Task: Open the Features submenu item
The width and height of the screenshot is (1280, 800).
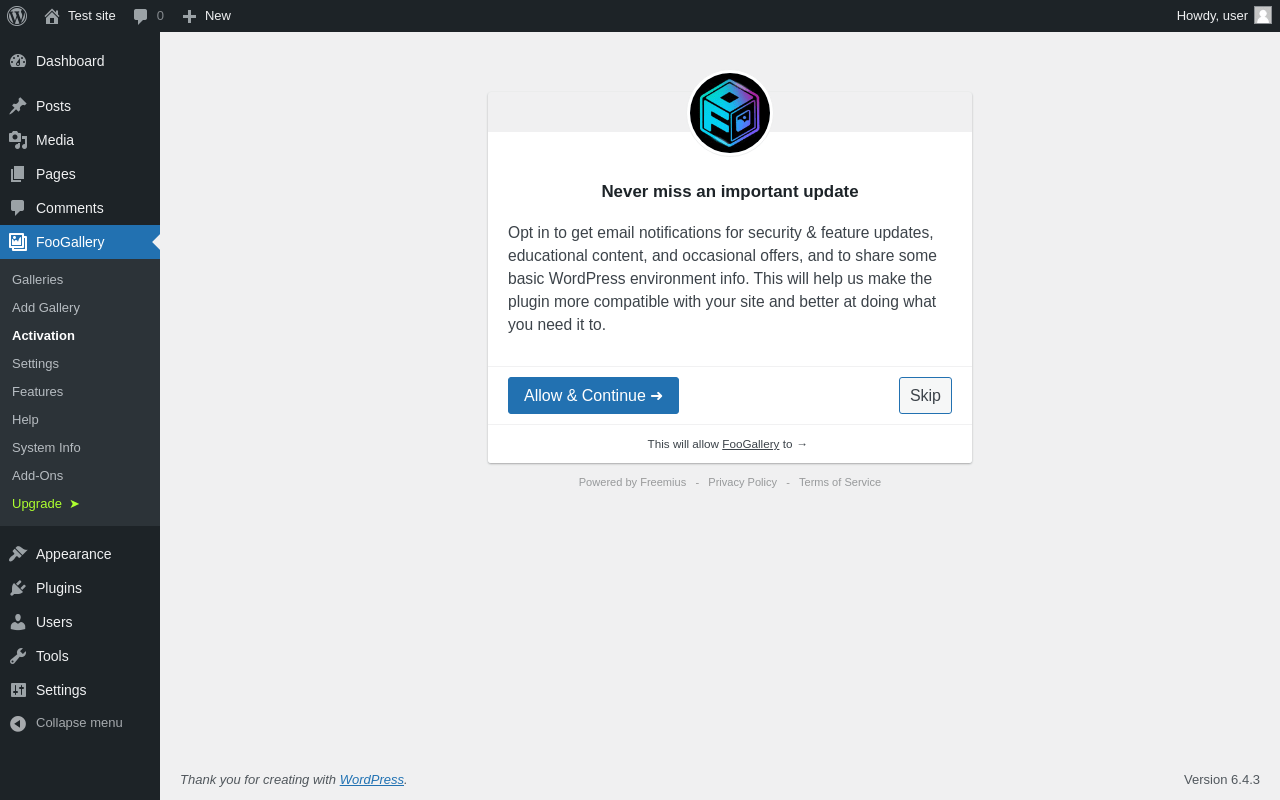Action: click(80, 392)
